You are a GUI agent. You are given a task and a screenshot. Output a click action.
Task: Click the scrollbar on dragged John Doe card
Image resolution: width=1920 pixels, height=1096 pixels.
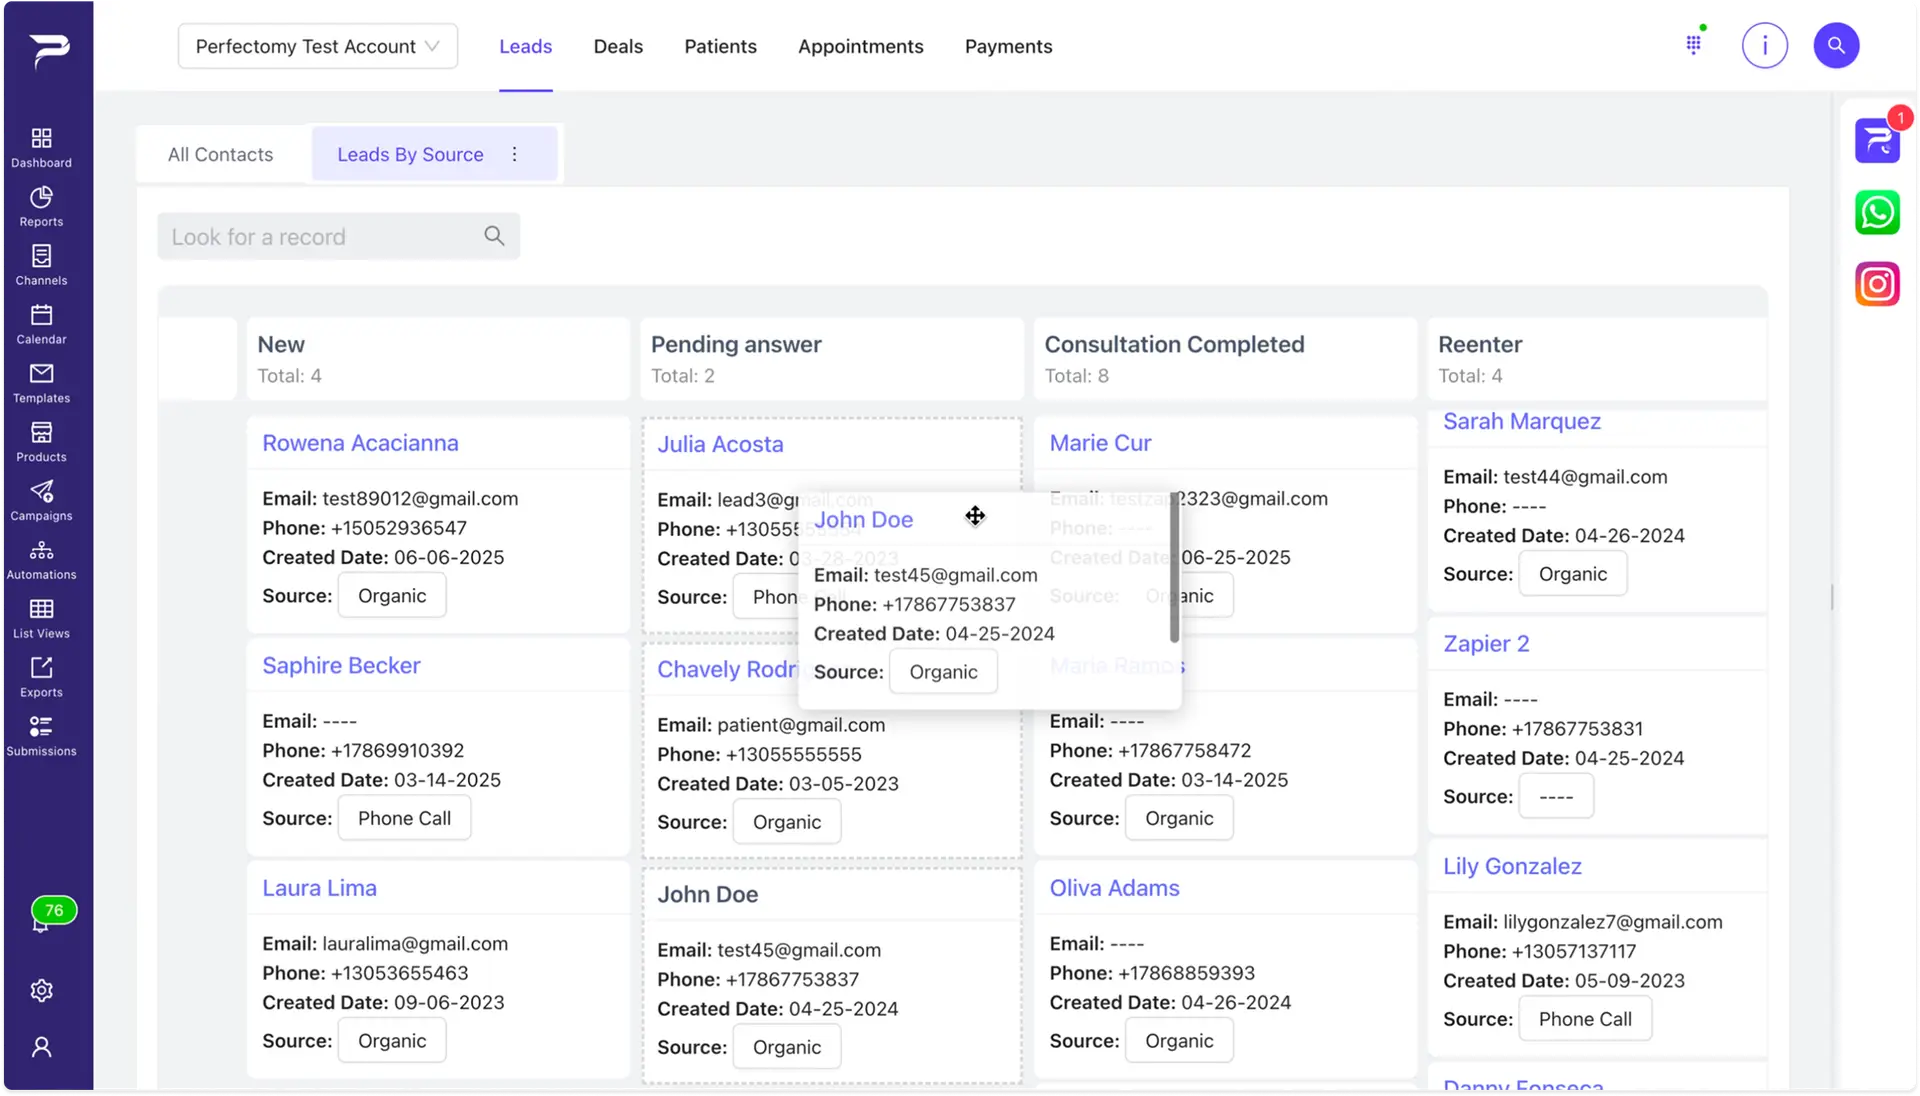1174,568
